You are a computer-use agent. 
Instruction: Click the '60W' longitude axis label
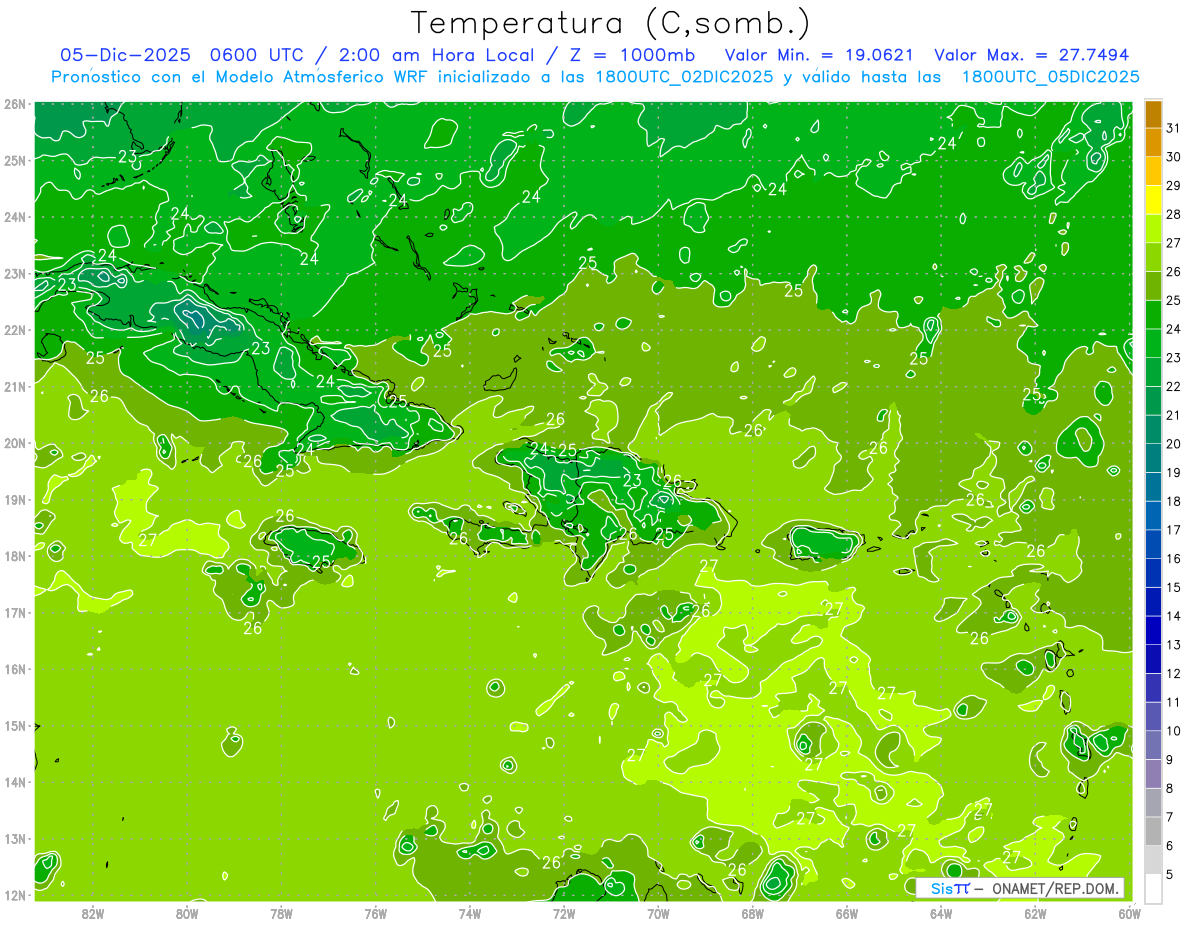point(1130,913)
